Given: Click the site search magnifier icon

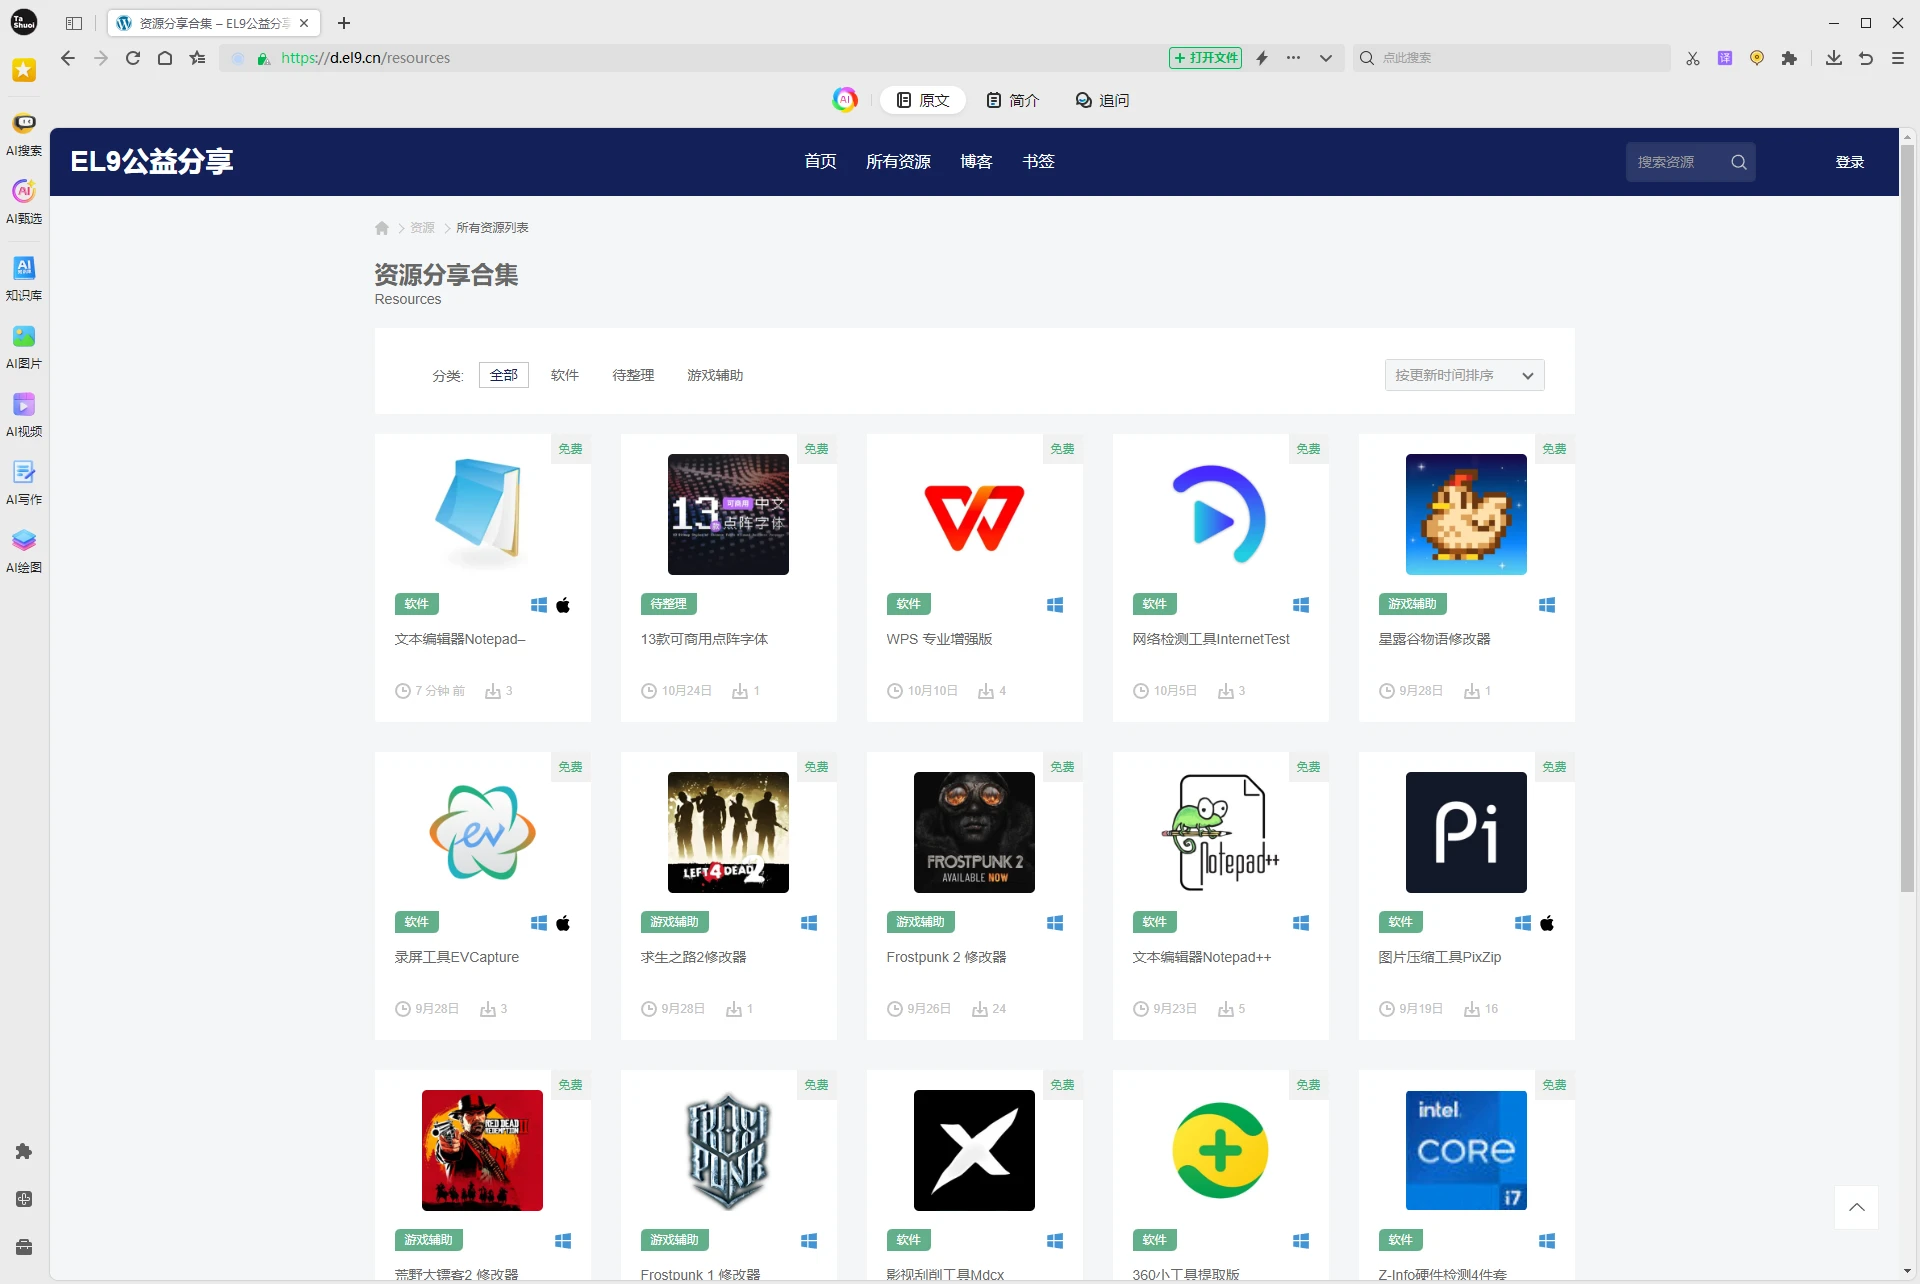Looking at the screenshot, I should click(1739, 162).
